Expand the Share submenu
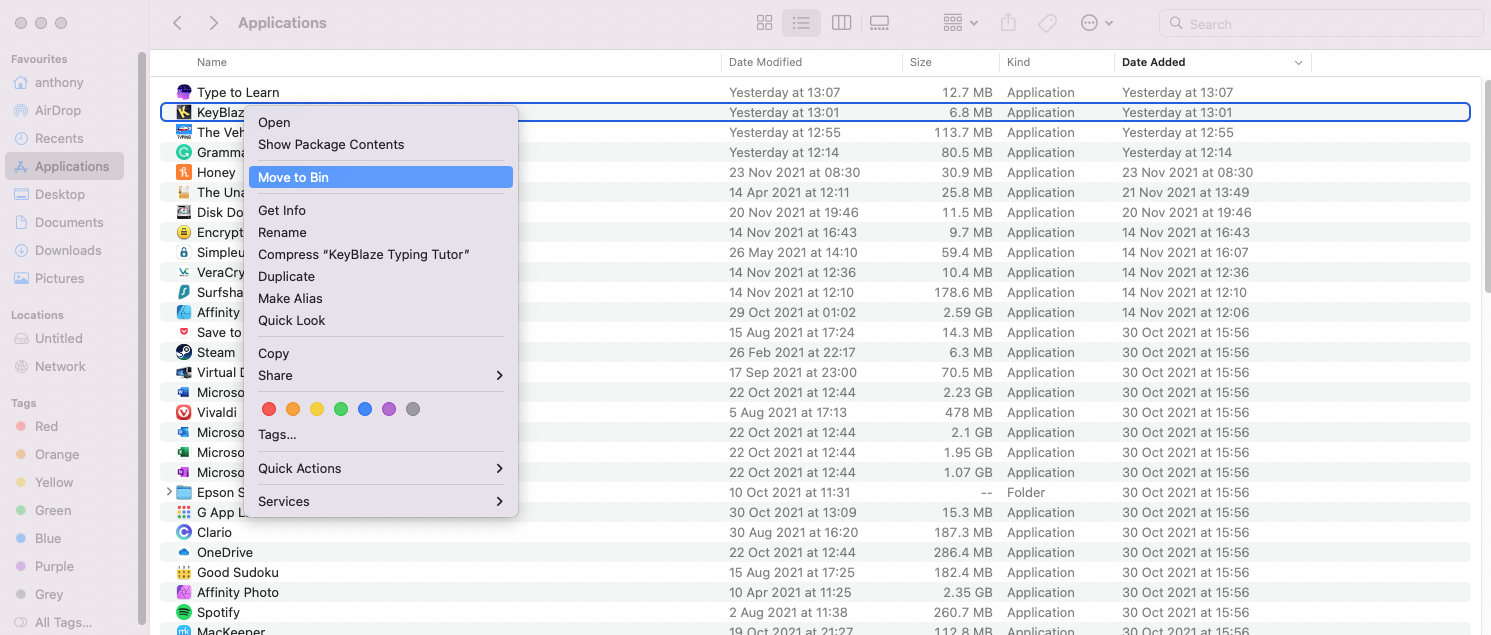Screen dimensions: 1491x635 point(381,376)
